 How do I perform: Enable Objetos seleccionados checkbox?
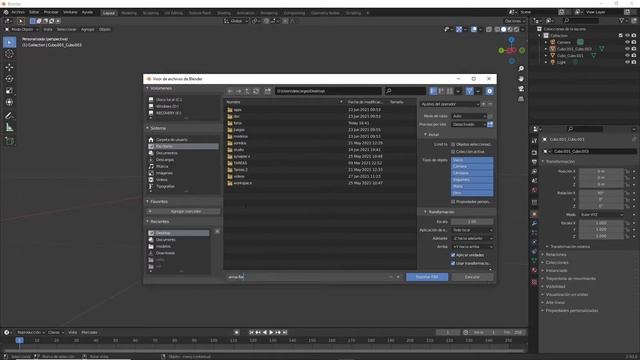point(453,144)
